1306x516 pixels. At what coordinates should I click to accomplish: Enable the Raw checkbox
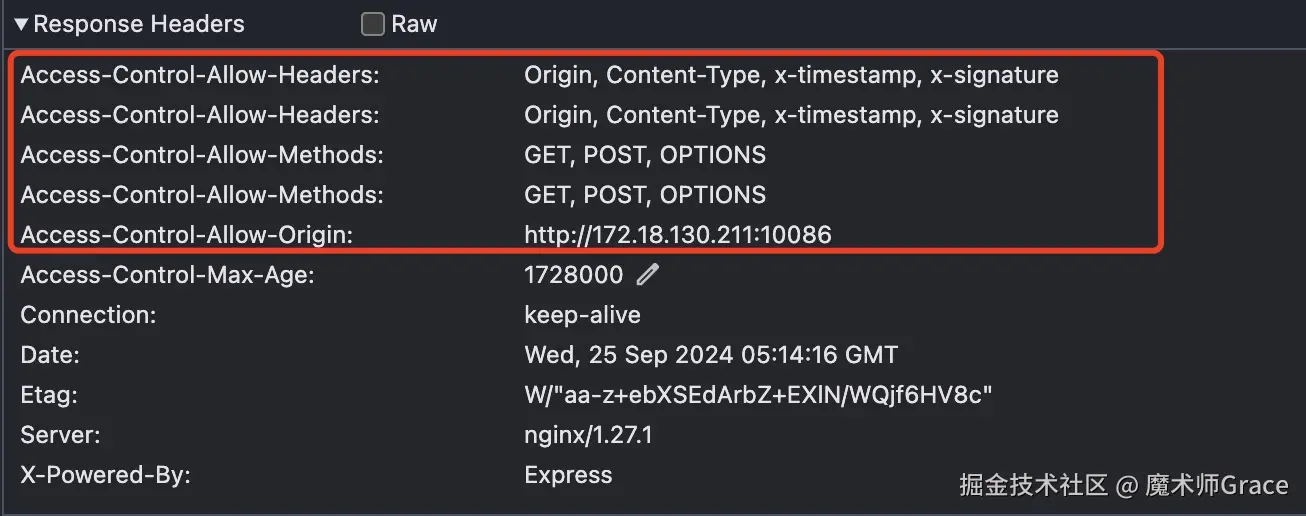[x=373, y=24]
